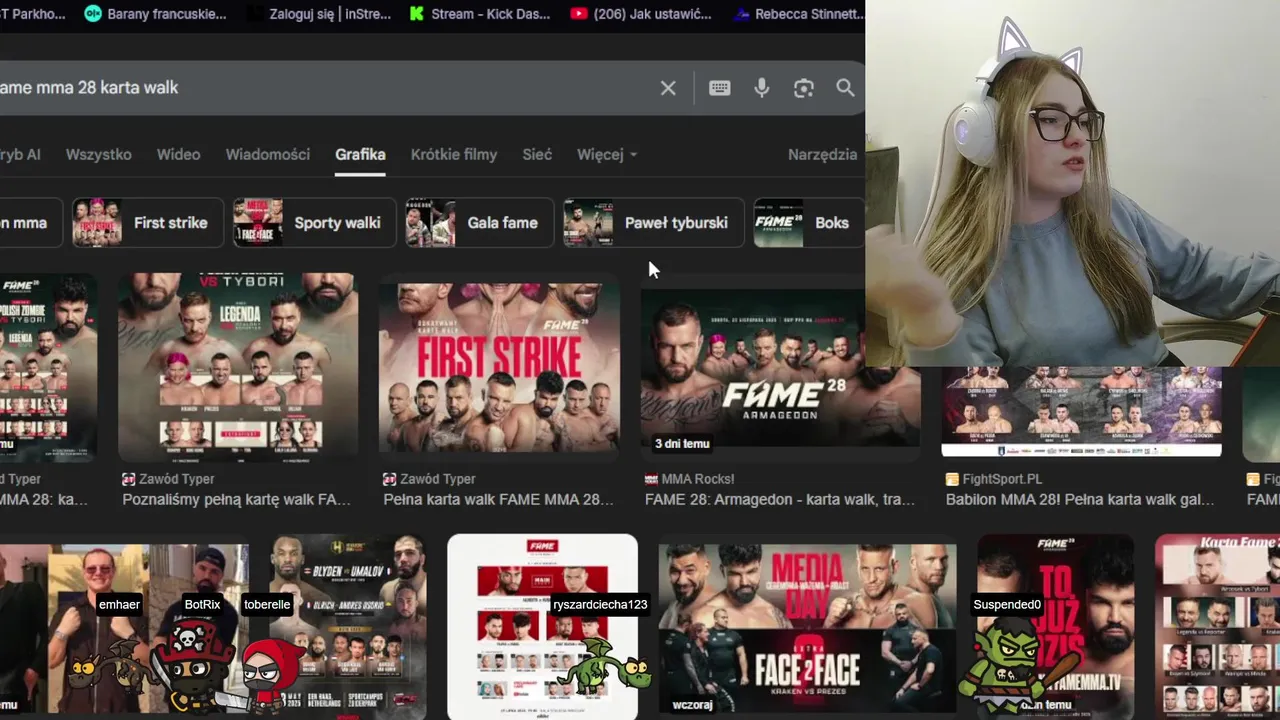Start voice search with the microphone icon
1280x720 pixels.
tap(762, 88)
